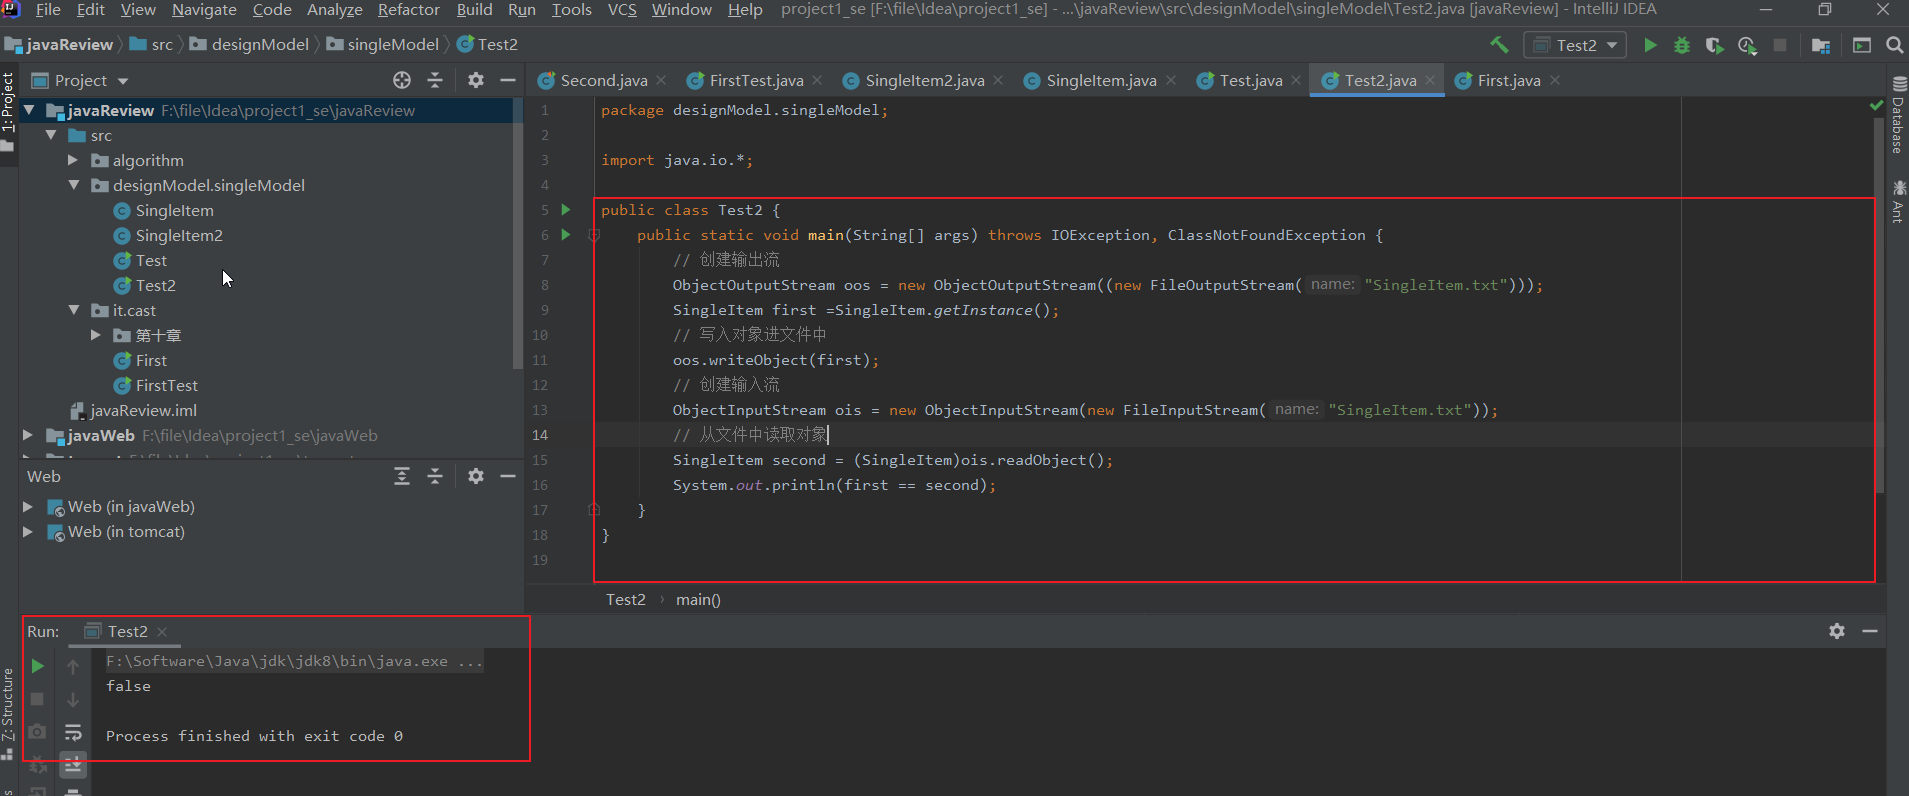Open Run Anything window icon
Image resolution: width=1909 pixels, height=796 pixels.
[x=1862, y=45]
